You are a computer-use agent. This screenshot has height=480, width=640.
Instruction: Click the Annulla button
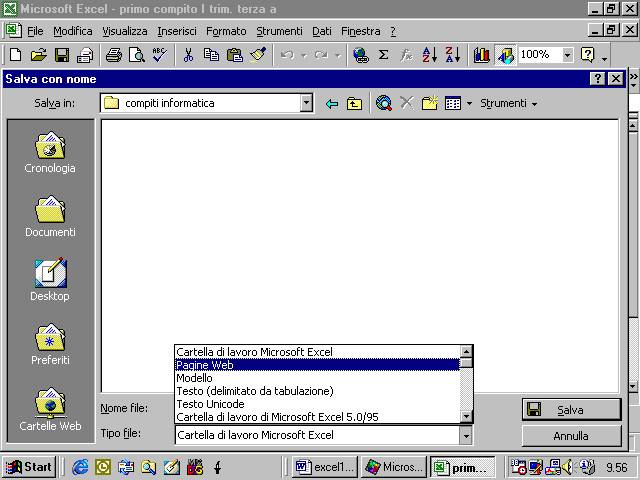(571, 436)
